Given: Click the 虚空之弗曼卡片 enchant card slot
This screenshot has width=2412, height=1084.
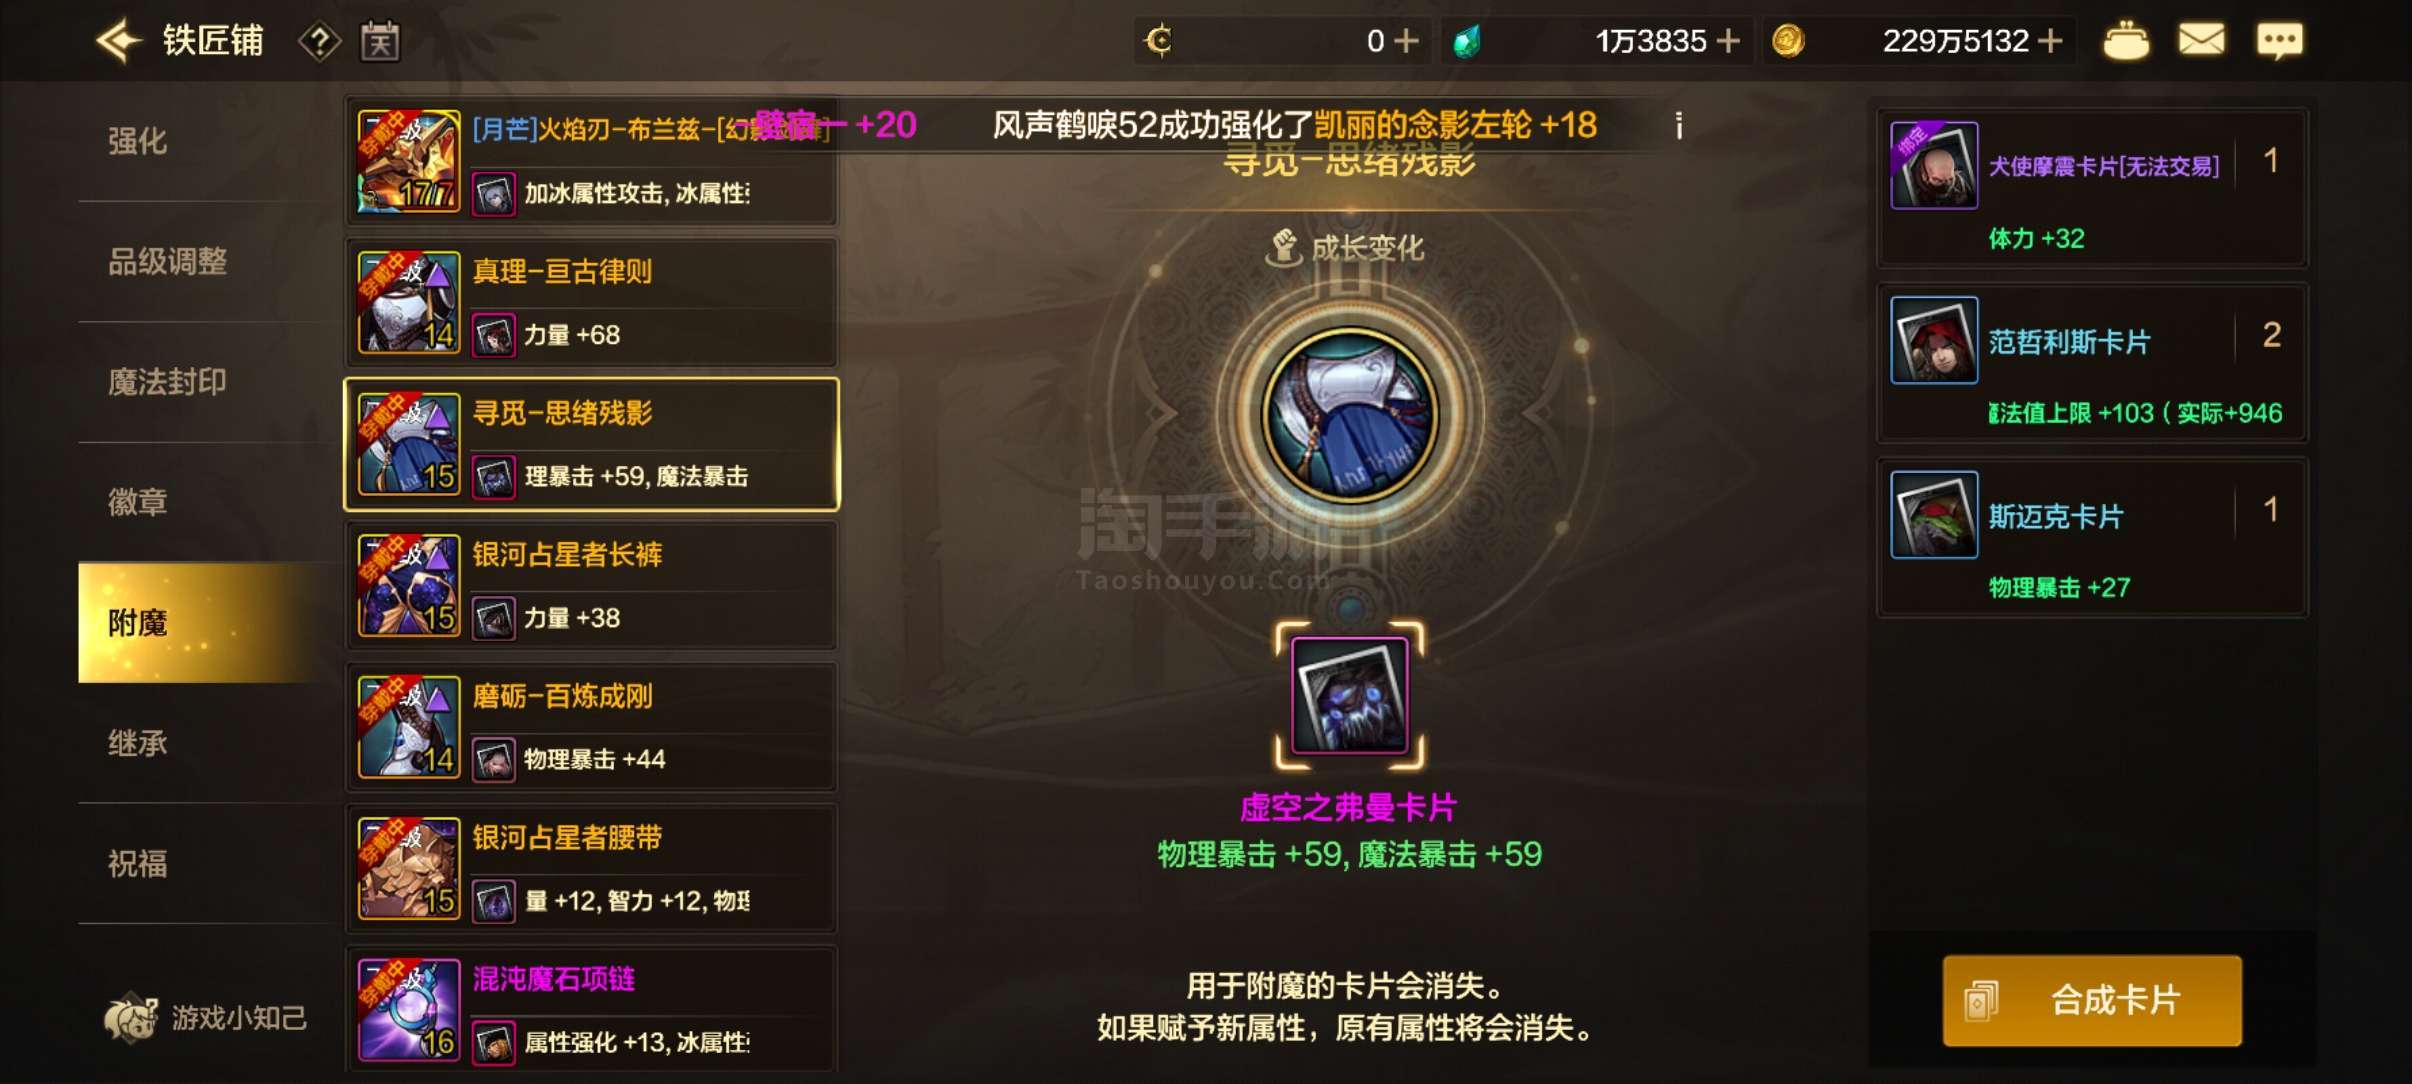Looking at the screenshot, I should [x=1350, y=696].
